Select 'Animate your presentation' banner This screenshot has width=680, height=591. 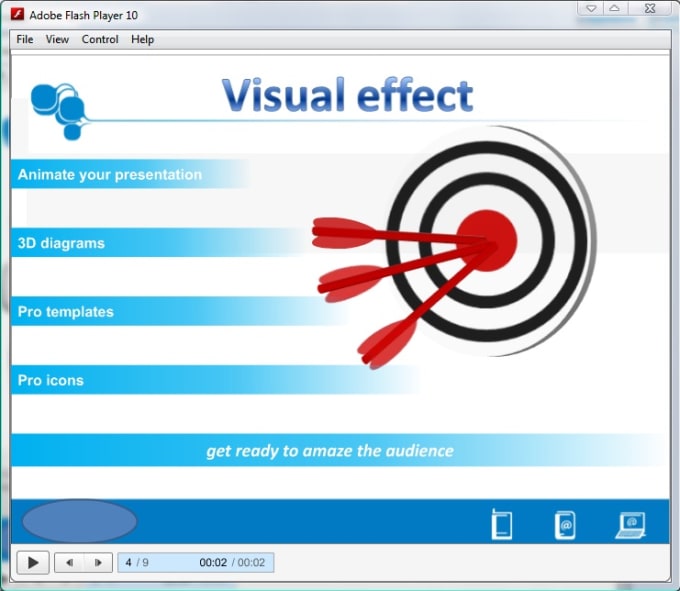click(x=130, y=174)
